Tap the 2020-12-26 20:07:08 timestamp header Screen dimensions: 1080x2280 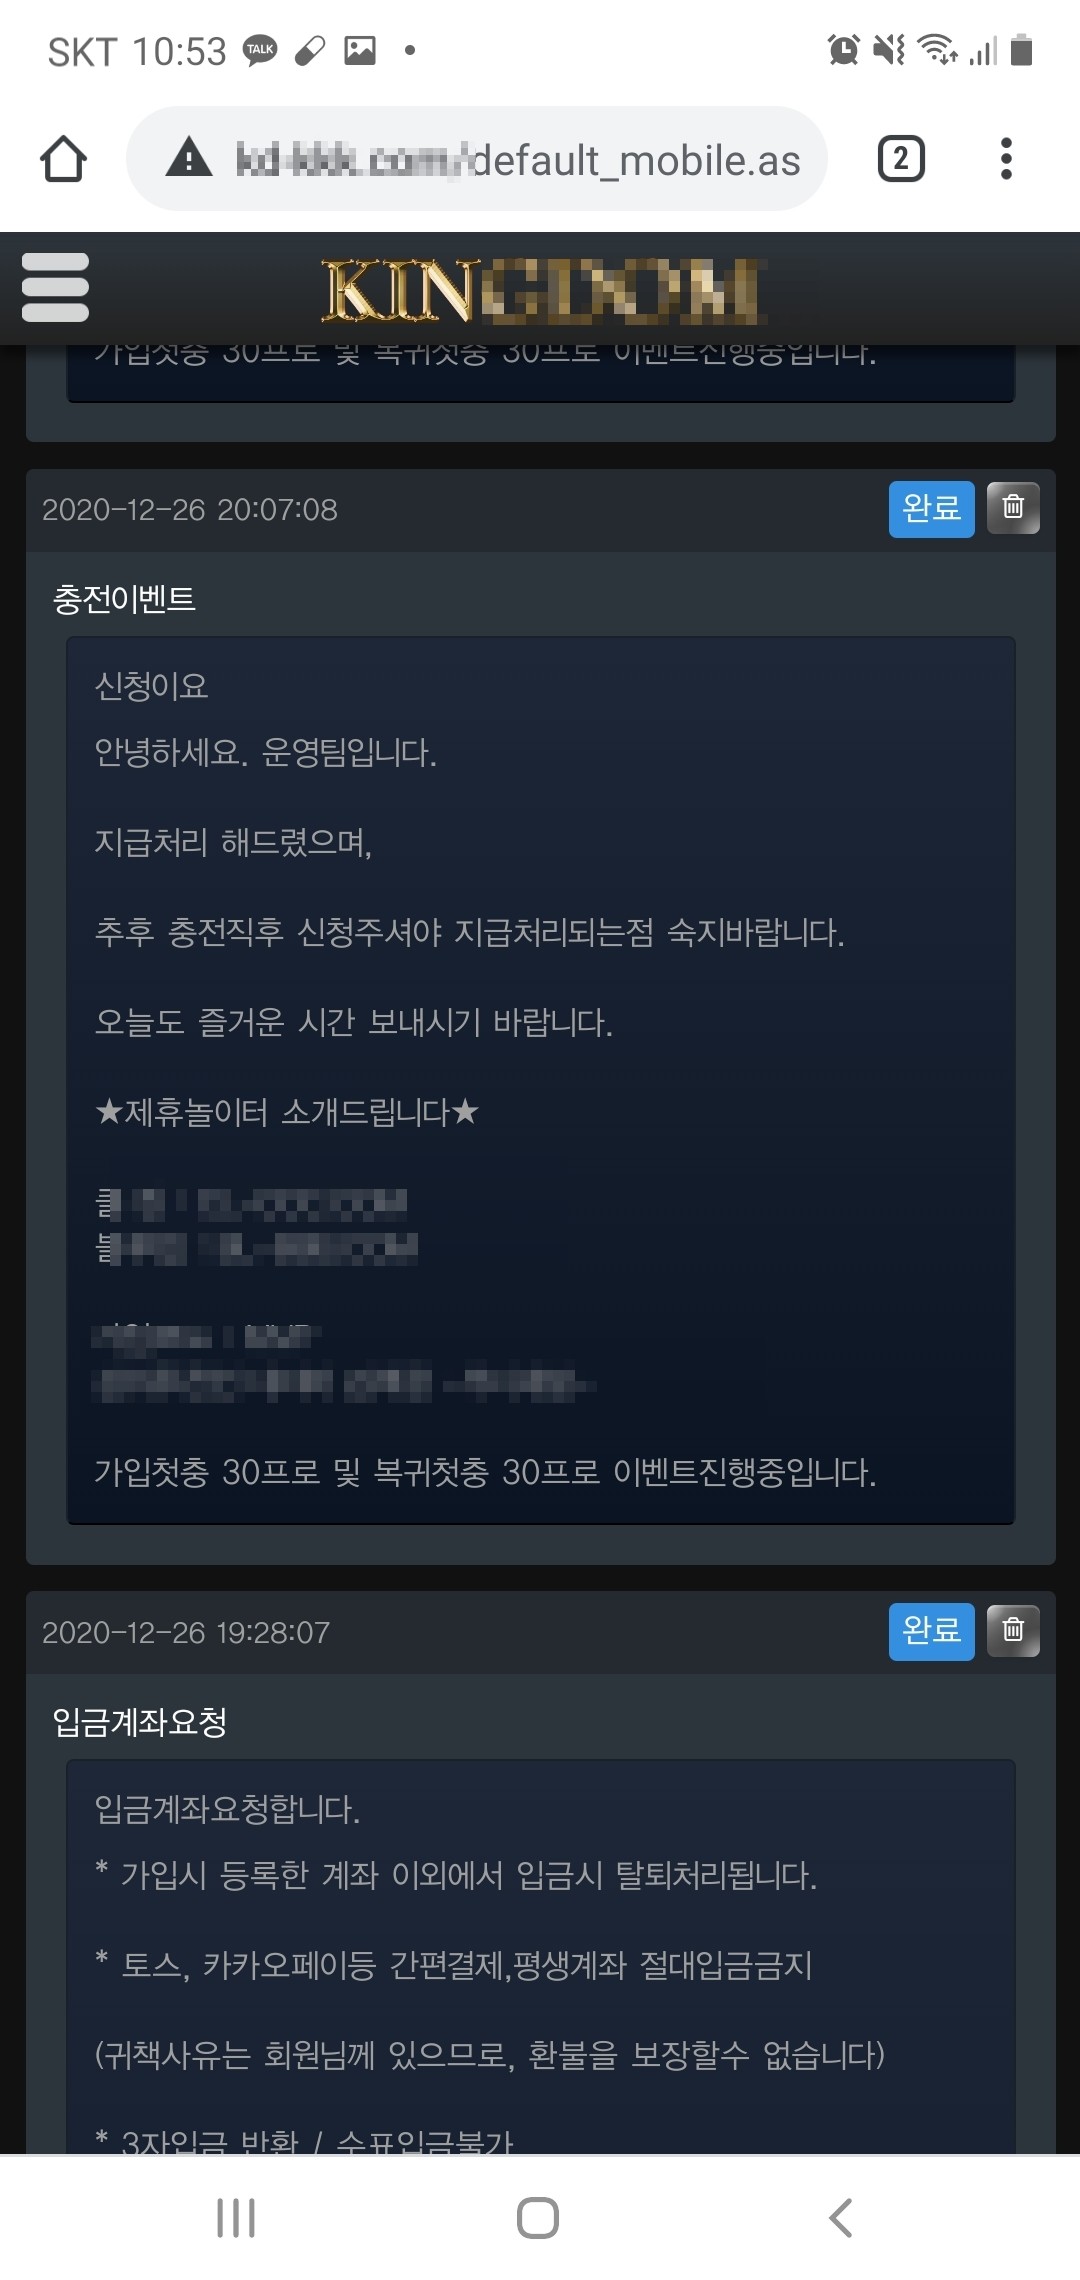point(190,510)
